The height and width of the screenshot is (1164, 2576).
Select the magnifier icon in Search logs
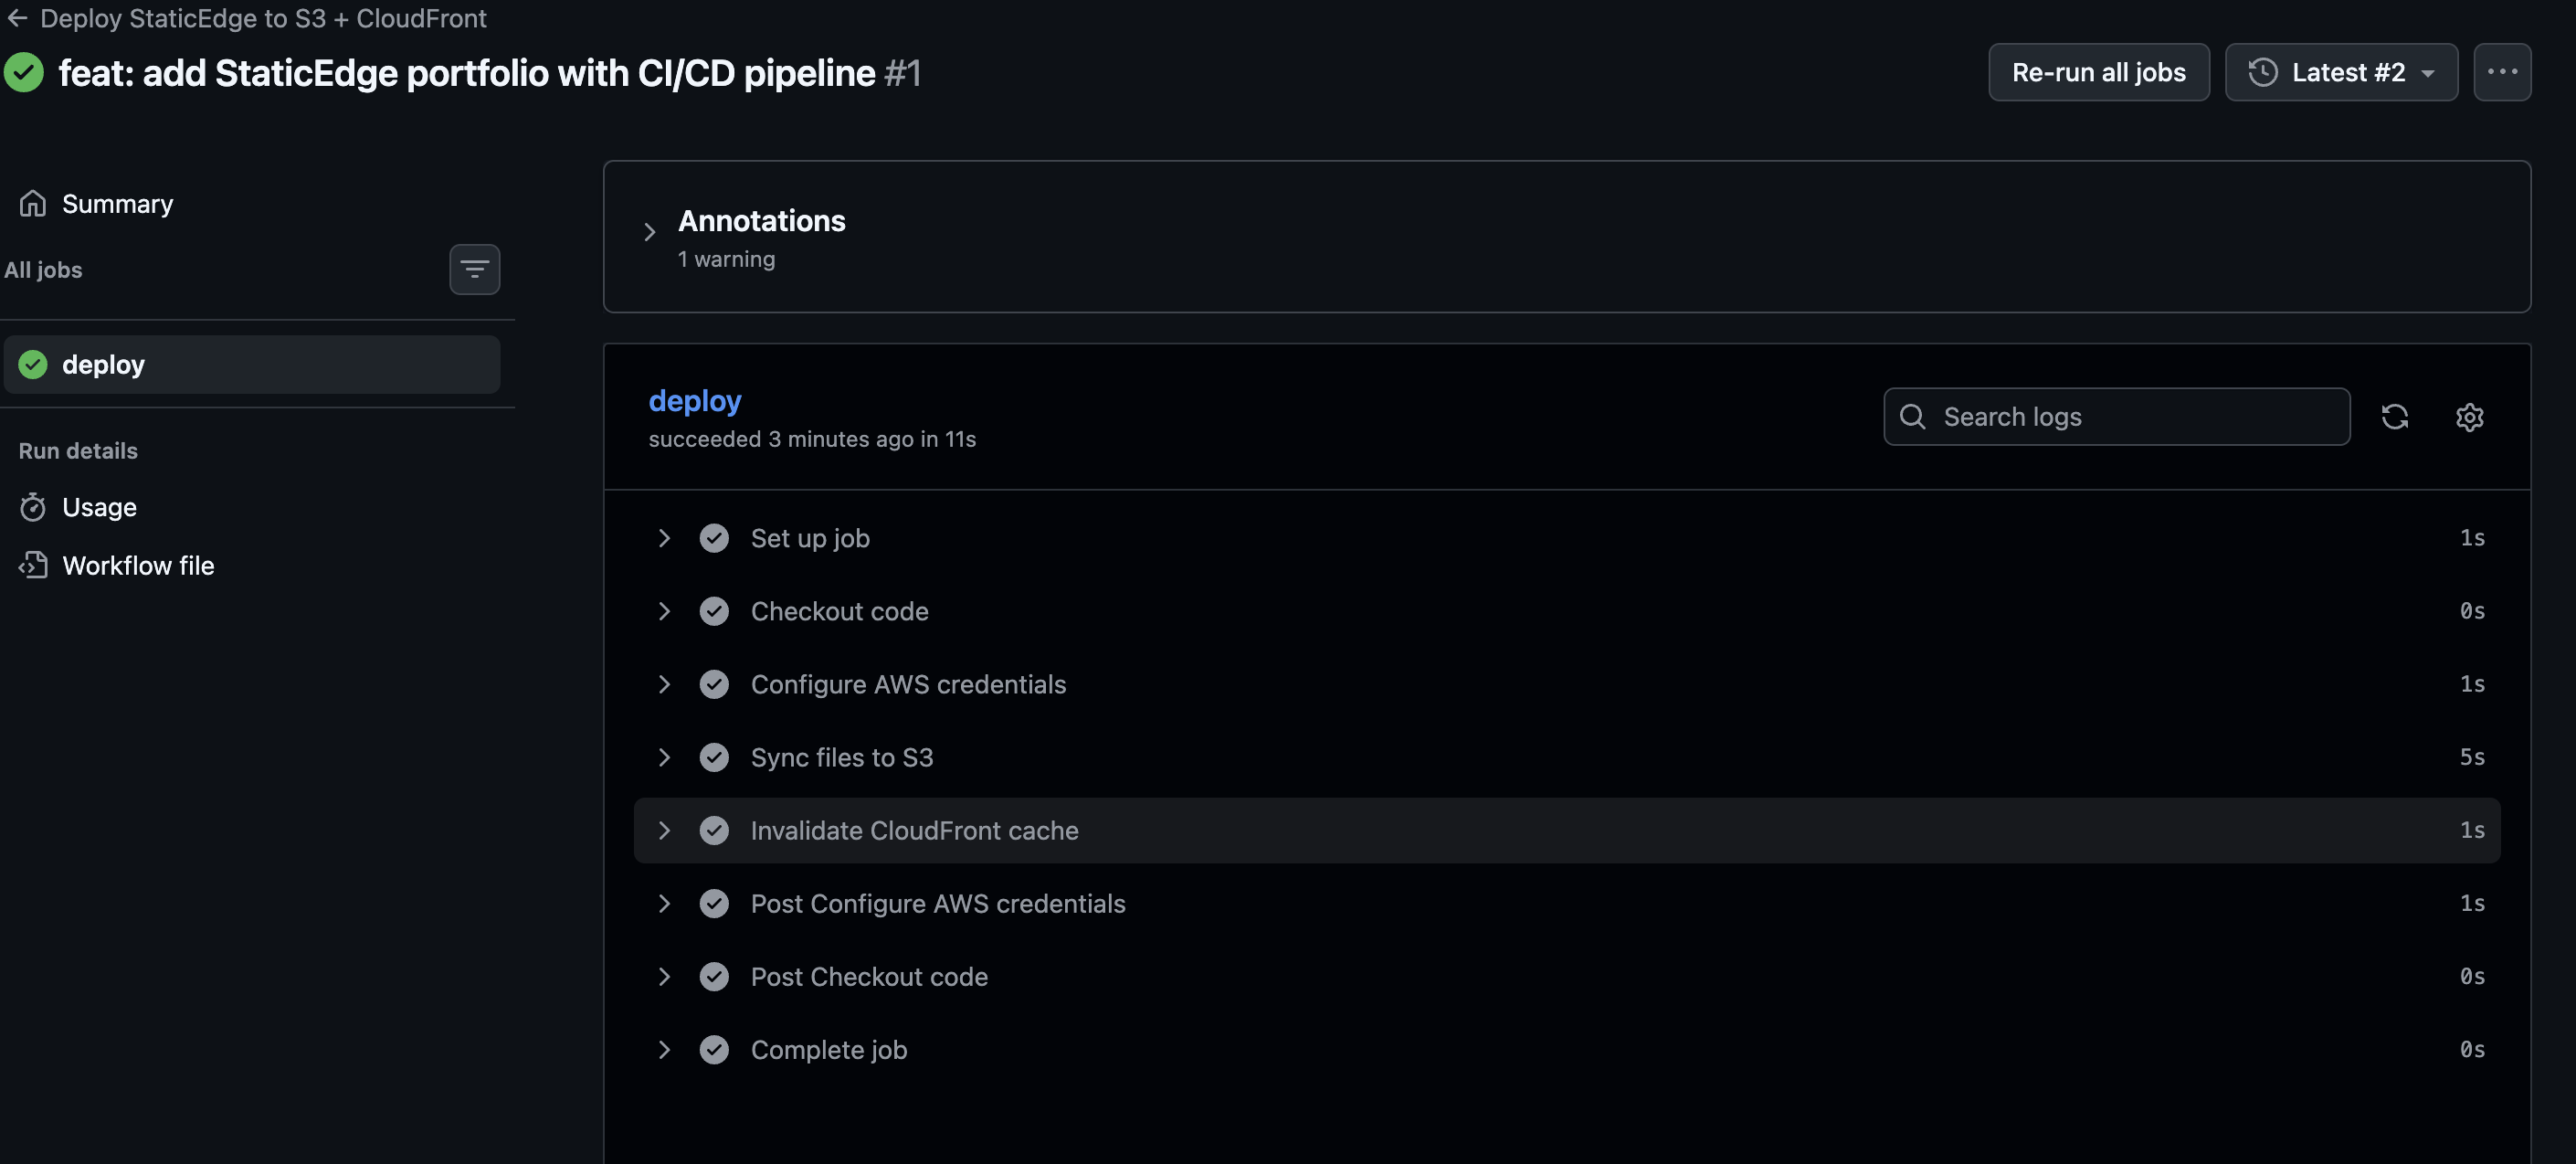[1913, 416]
